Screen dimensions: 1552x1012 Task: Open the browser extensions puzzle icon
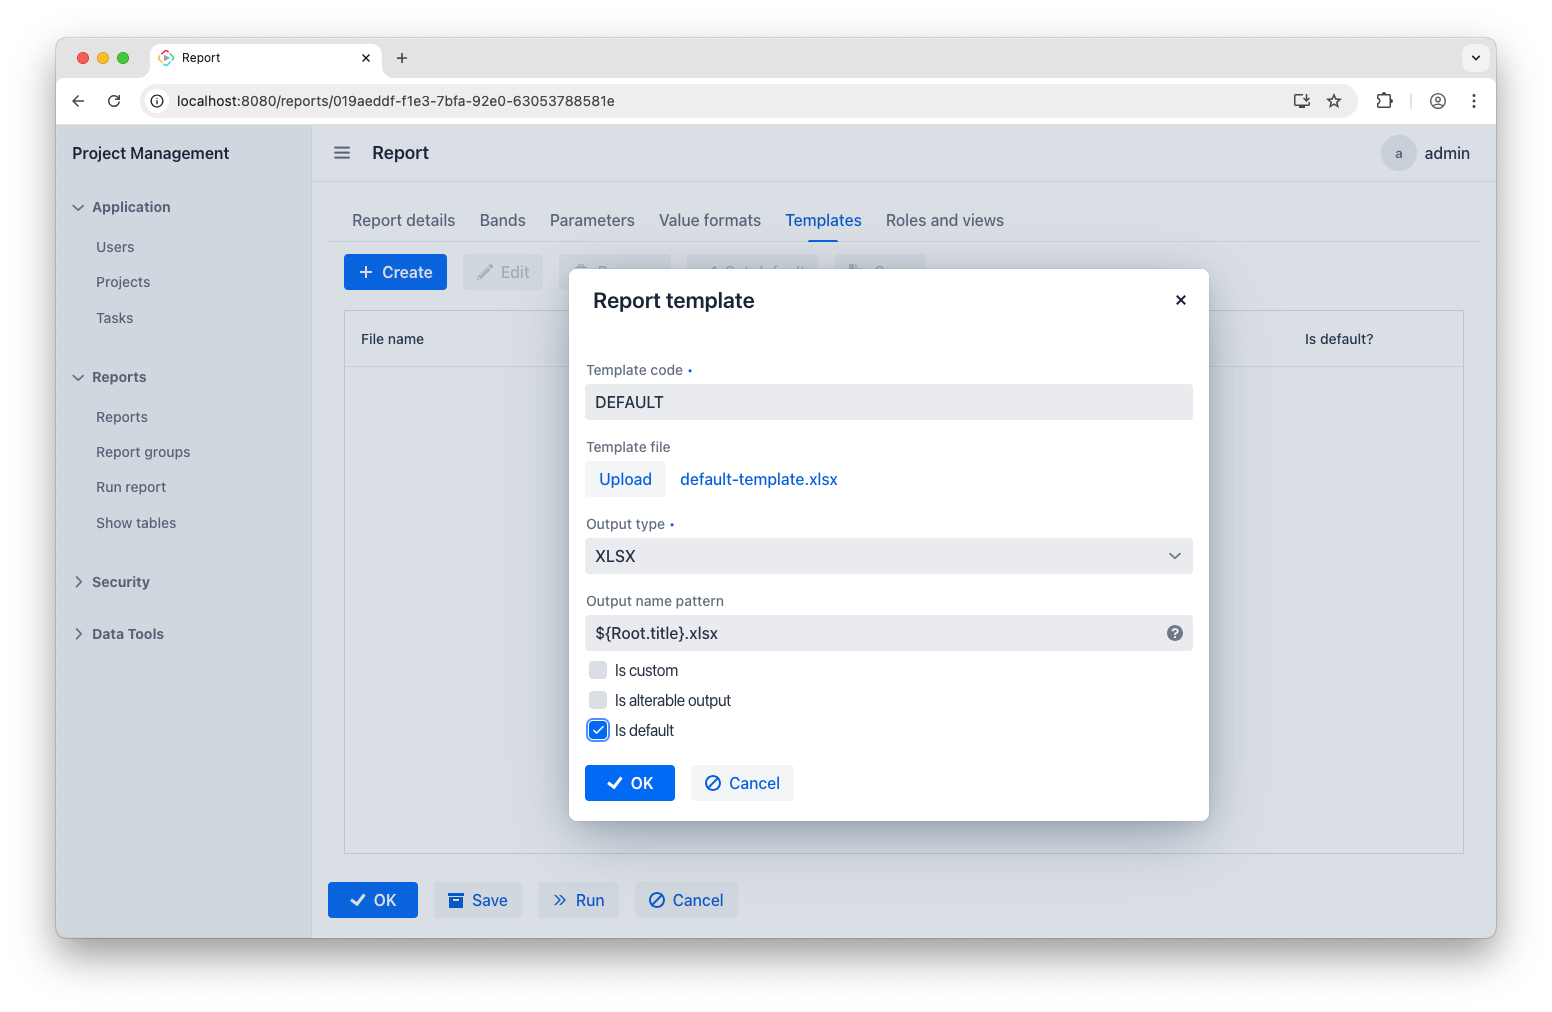pos(1384,101)
